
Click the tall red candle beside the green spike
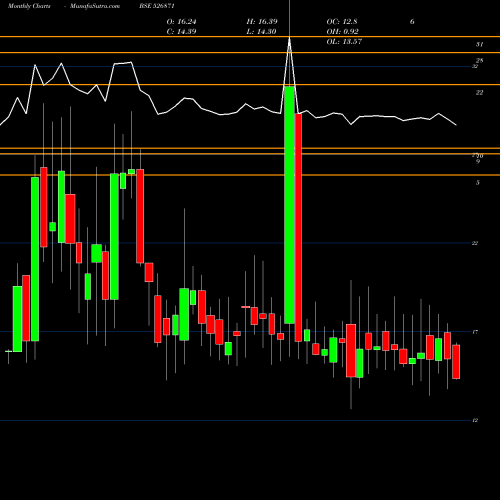[298, 228]
